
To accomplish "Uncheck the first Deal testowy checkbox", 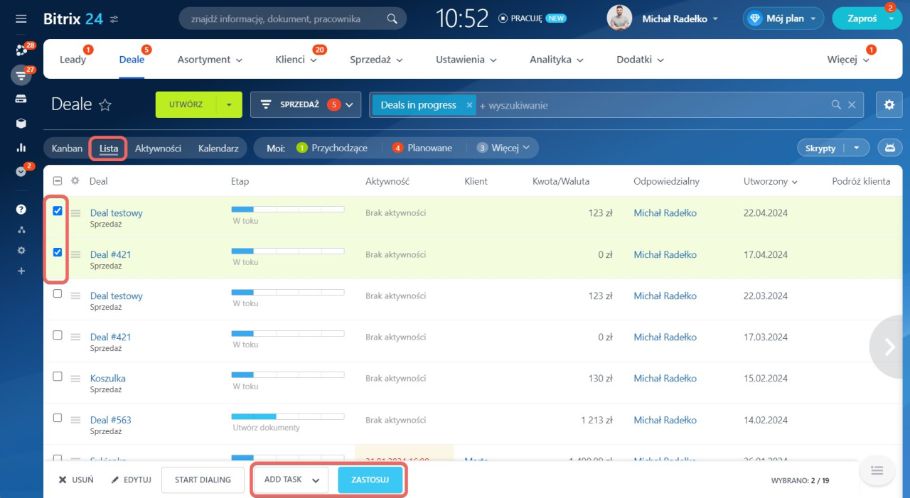I will [x=57, y=211].
